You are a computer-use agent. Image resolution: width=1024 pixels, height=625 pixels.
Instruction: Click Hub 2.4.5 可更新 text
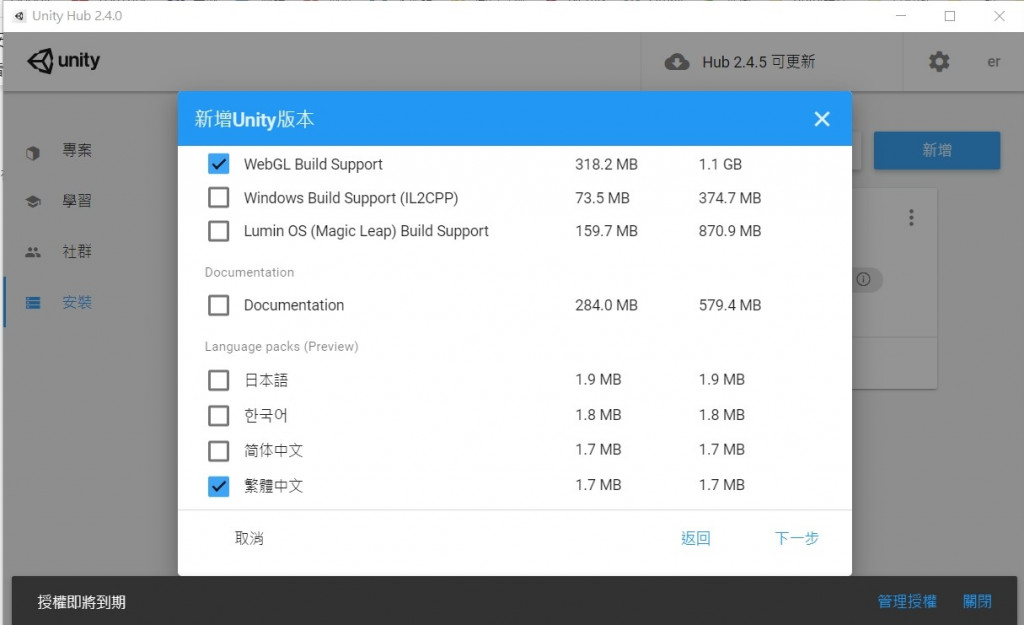point(759,62)
